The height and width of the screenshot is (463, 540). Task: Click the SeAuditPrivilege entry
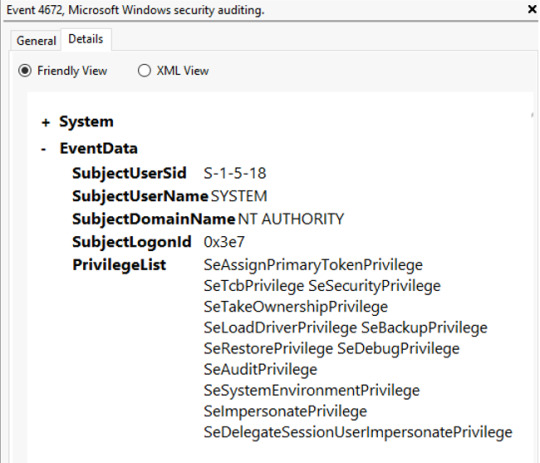click(x=260, y=369)
